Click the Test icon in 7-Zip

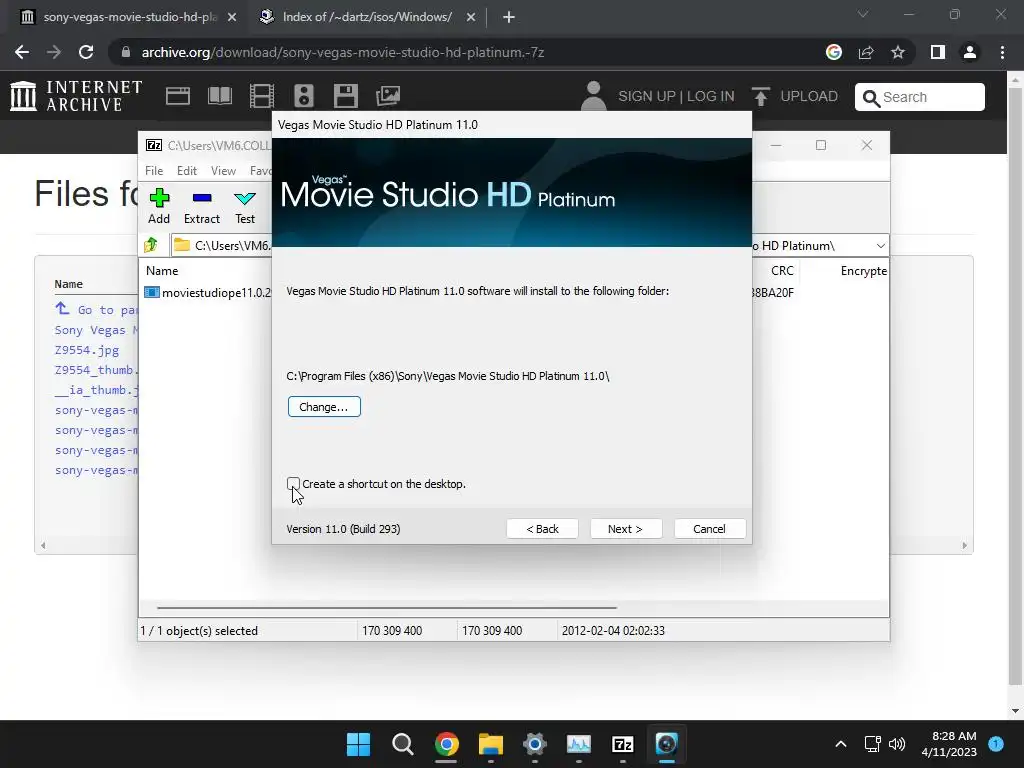pyautogui.click(x=245, y=206)
